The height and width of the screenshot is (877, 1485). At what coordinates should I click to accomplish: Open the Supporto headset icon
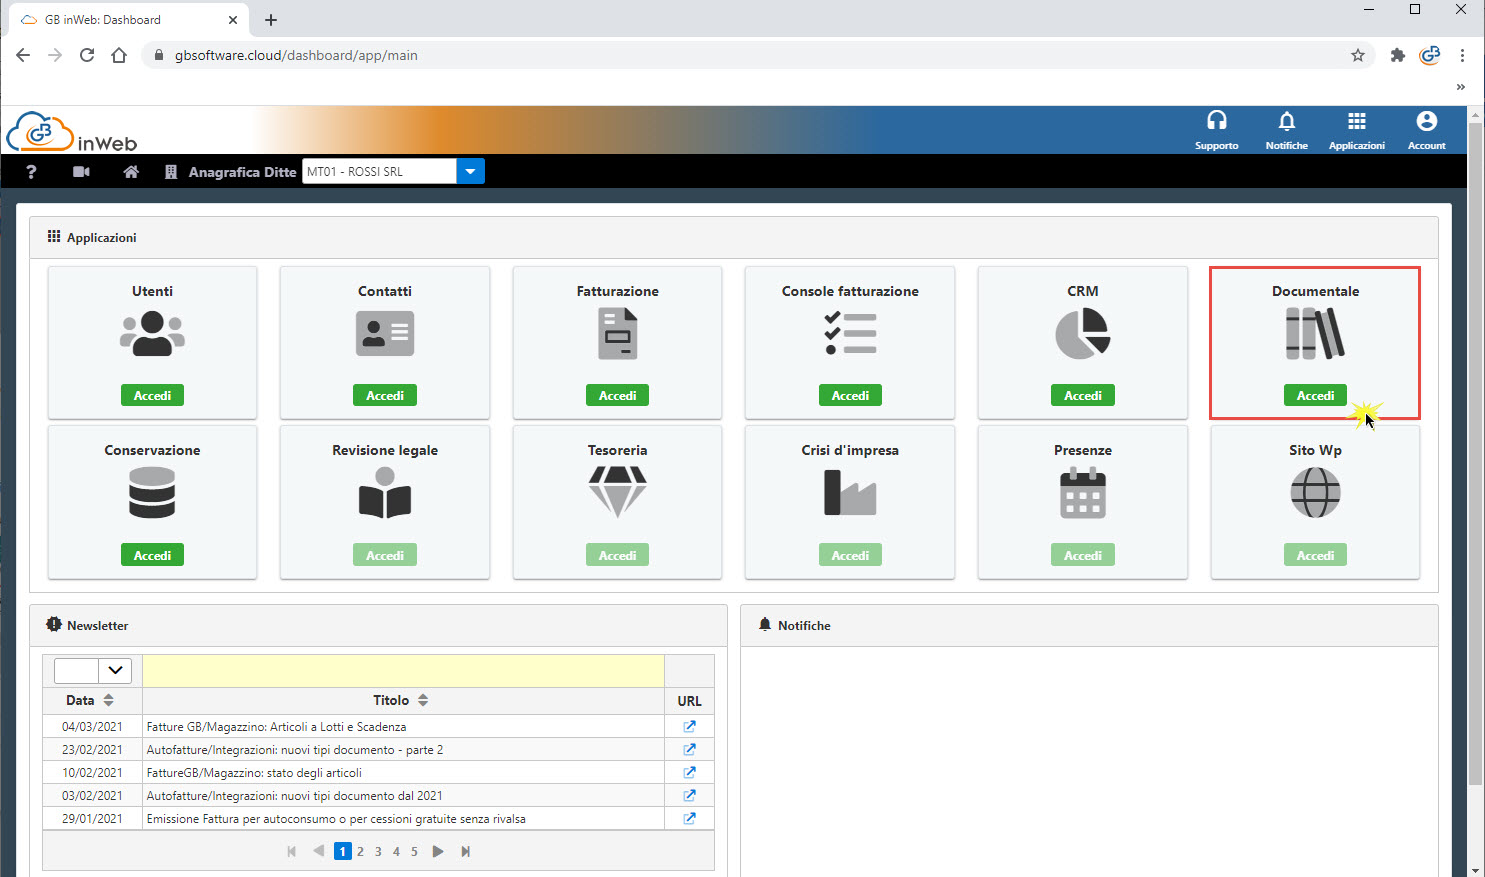(1216, 122)
